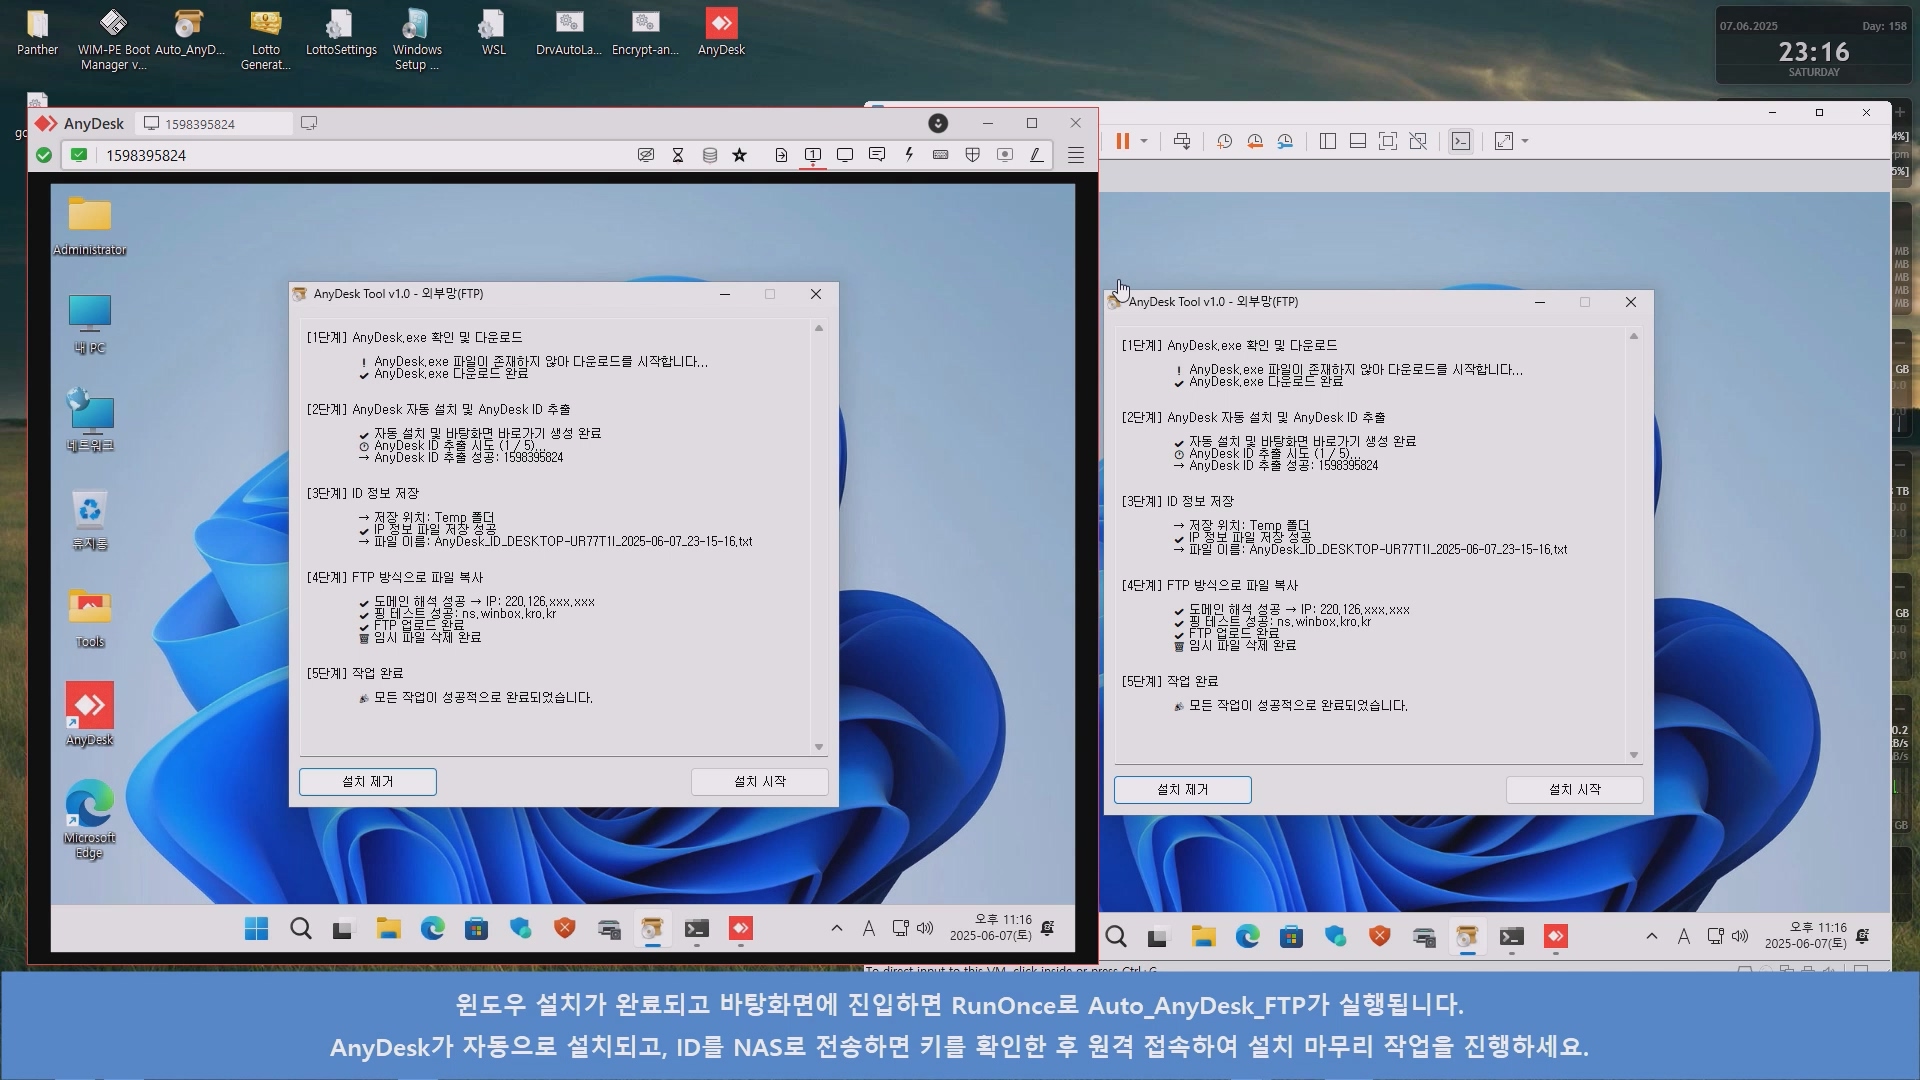Open the new session tab in AnyDesk
Image resolution: width=1920 pixels, height=1080 pixels.
[x=309, y=123]
